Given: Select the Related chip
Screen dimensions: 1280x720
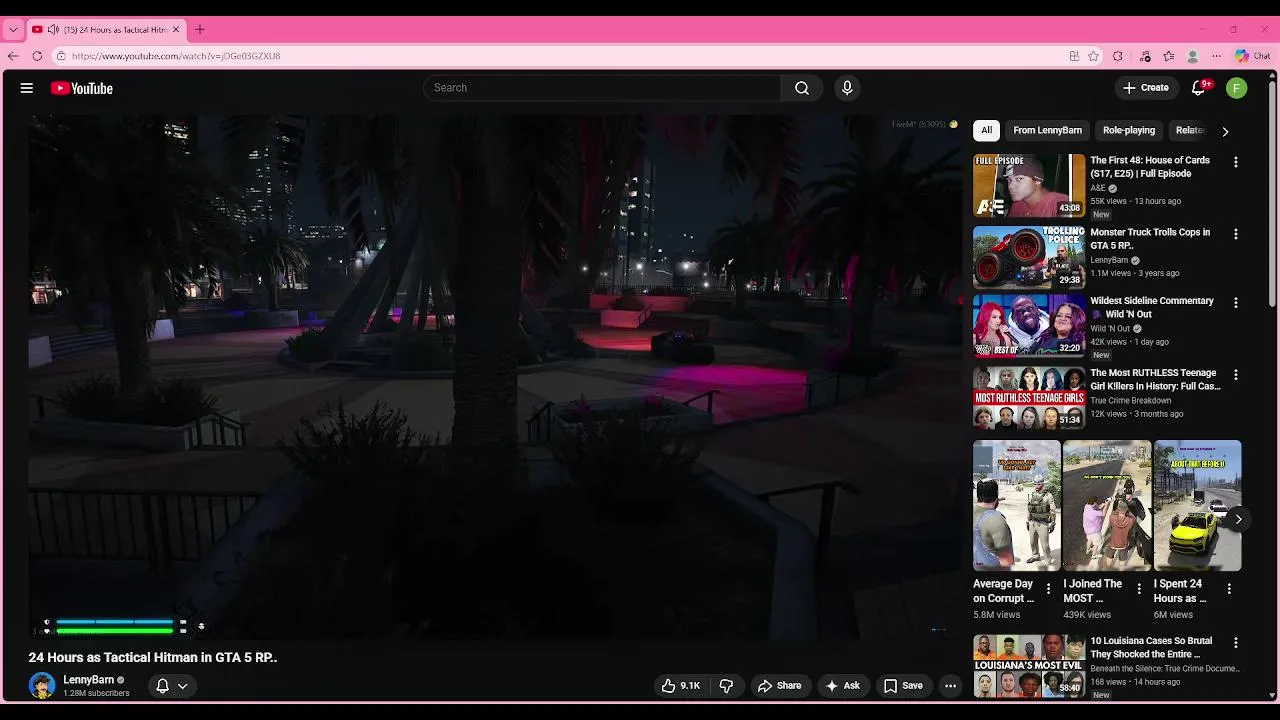Looking at the screenshot, I should pyautogui.click(x=1190, y=130).
